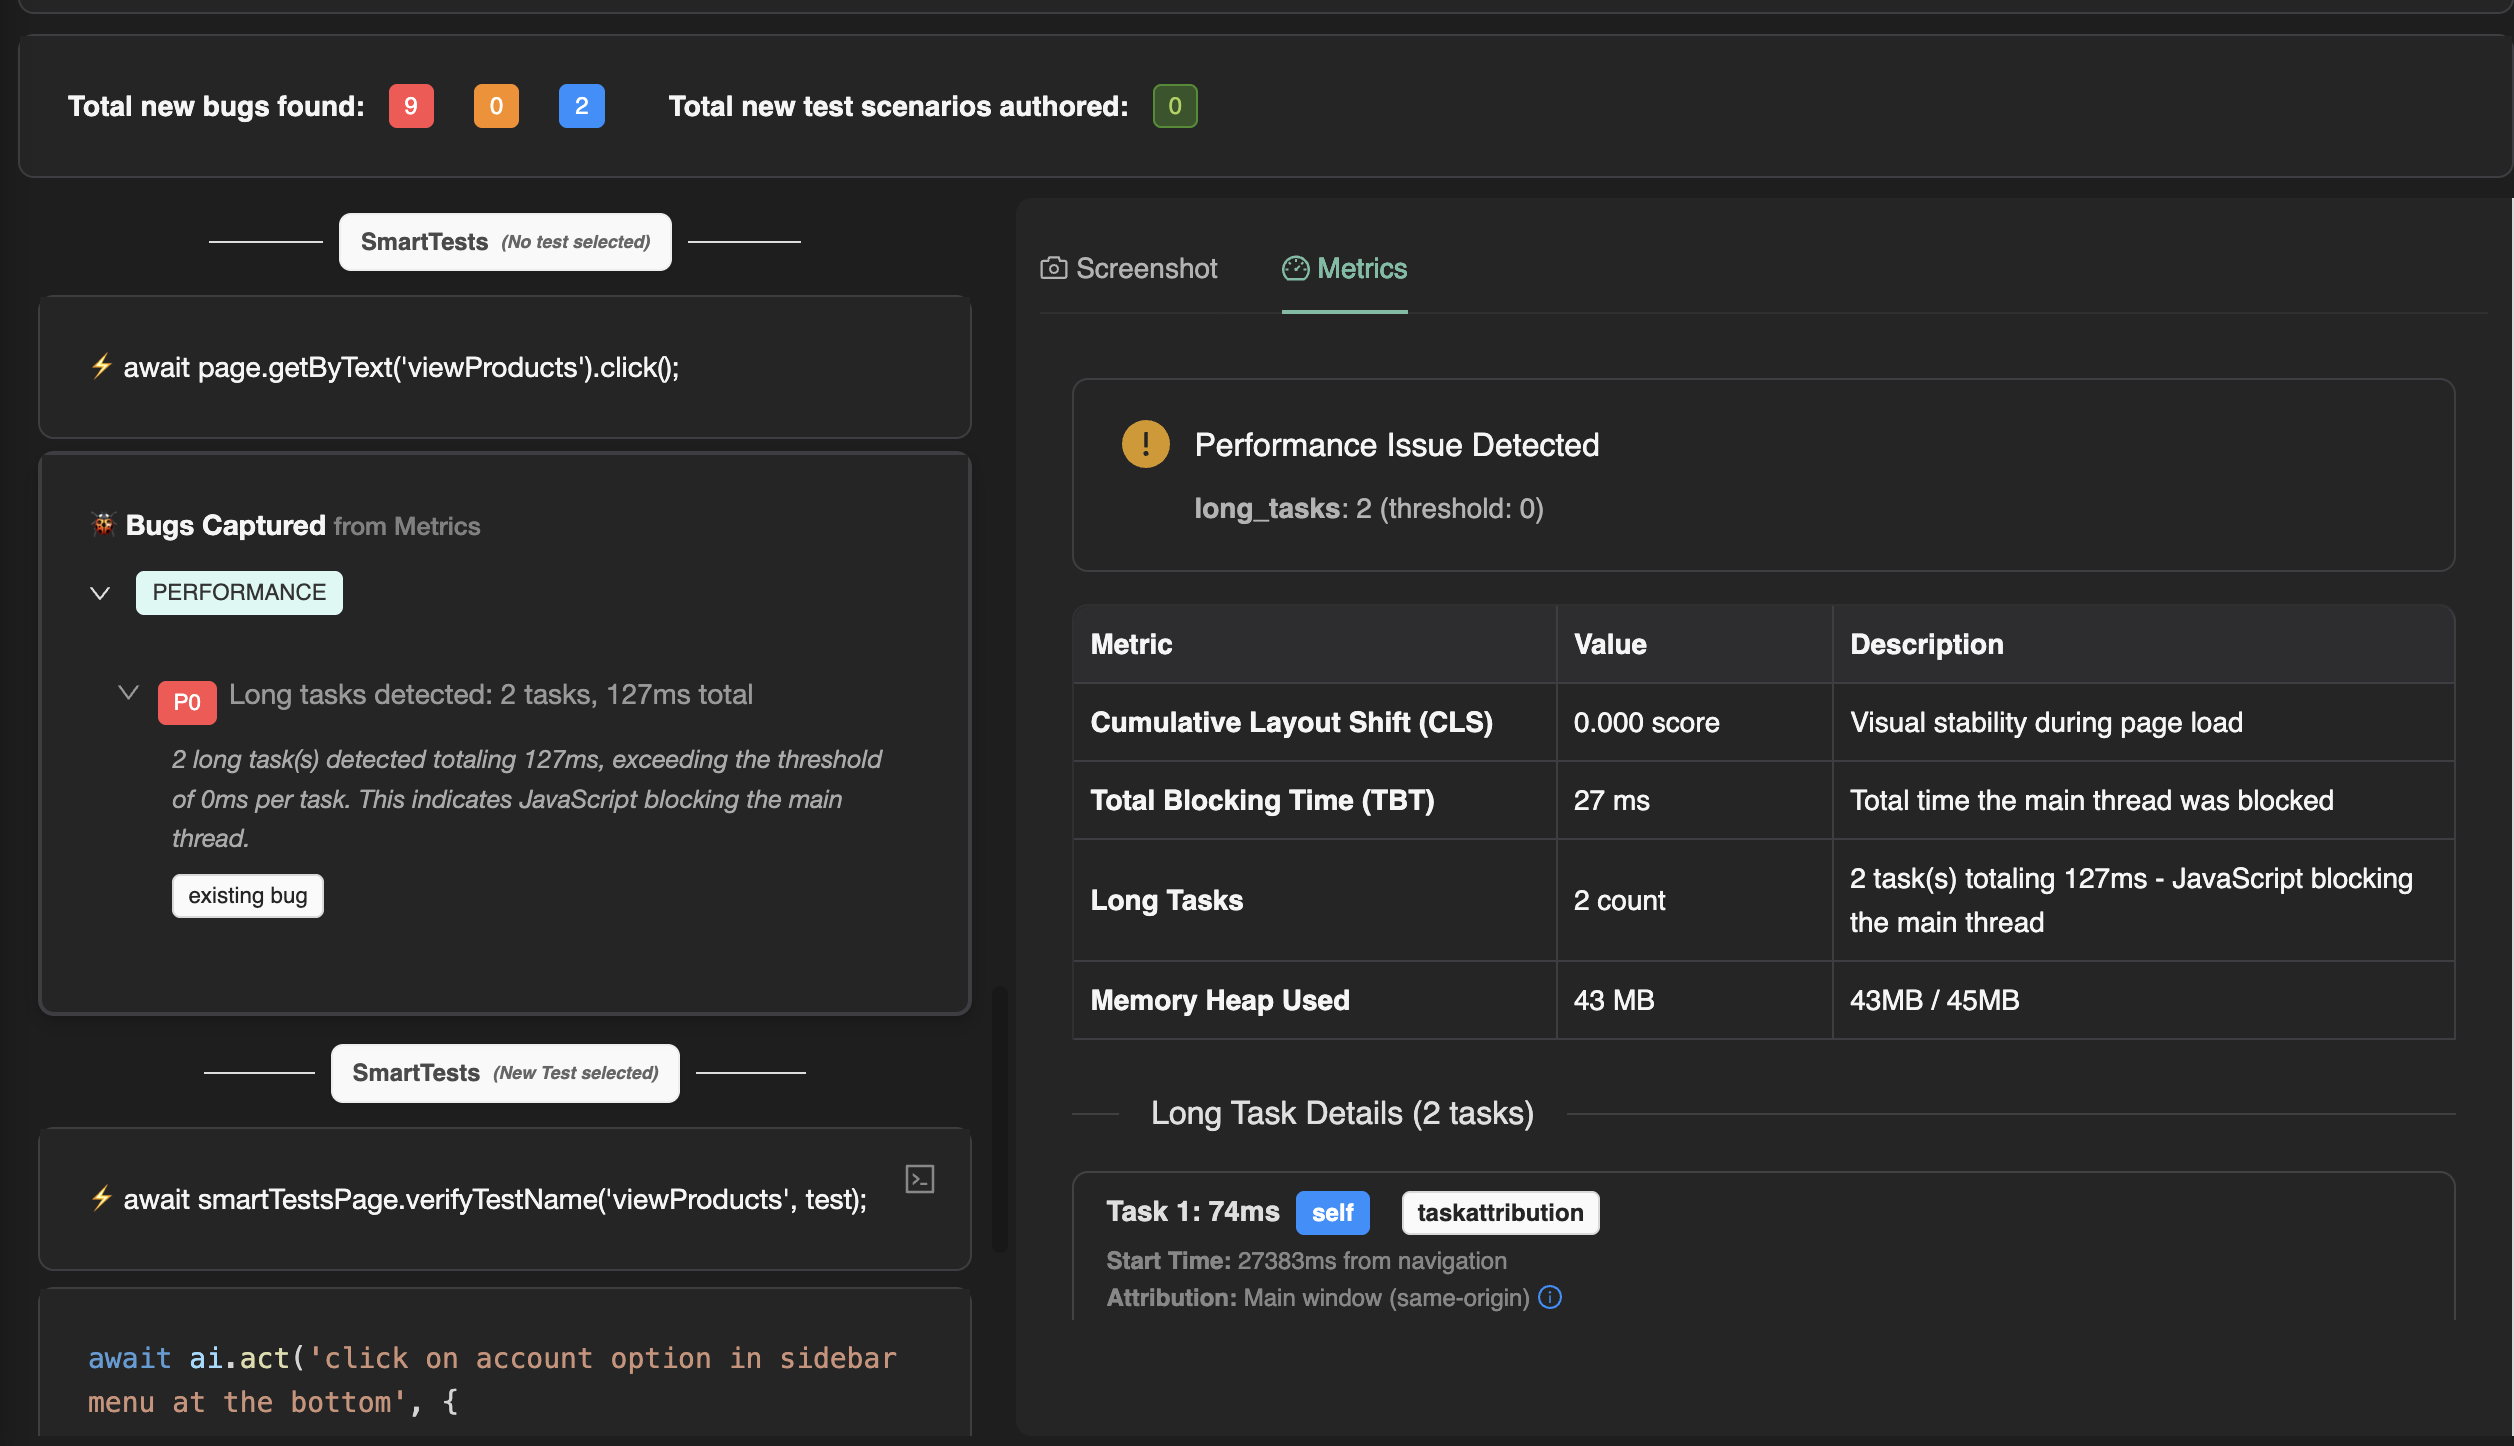Click the bug icon next to Bugs Captured
Screen dimensions: 2514x1446
(x=103, y=524)
